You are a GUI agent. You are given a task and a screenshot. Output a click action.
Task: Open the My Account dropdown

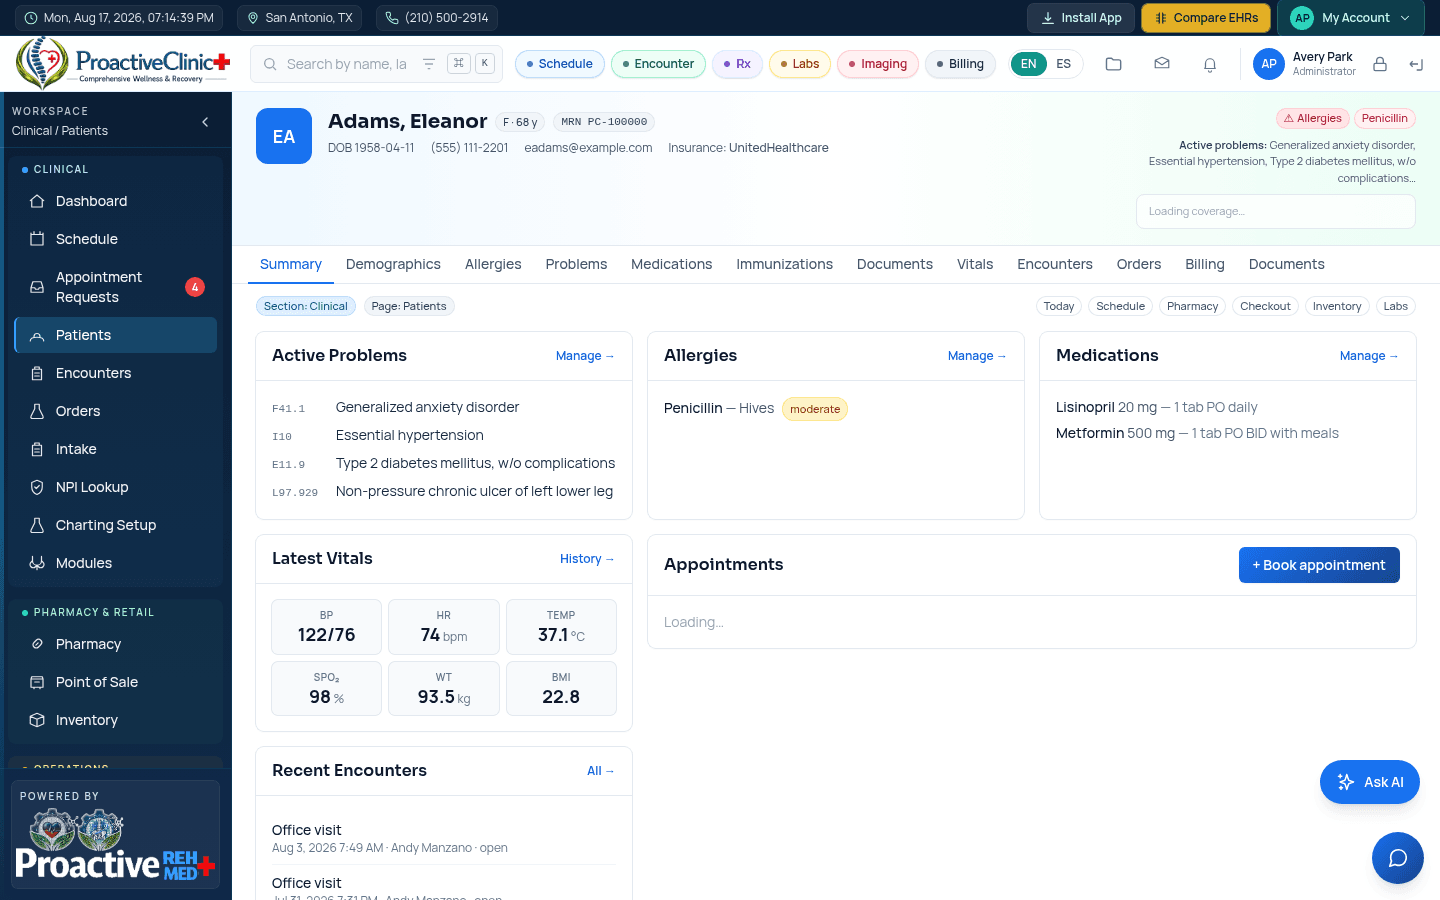click(1351, 18)
